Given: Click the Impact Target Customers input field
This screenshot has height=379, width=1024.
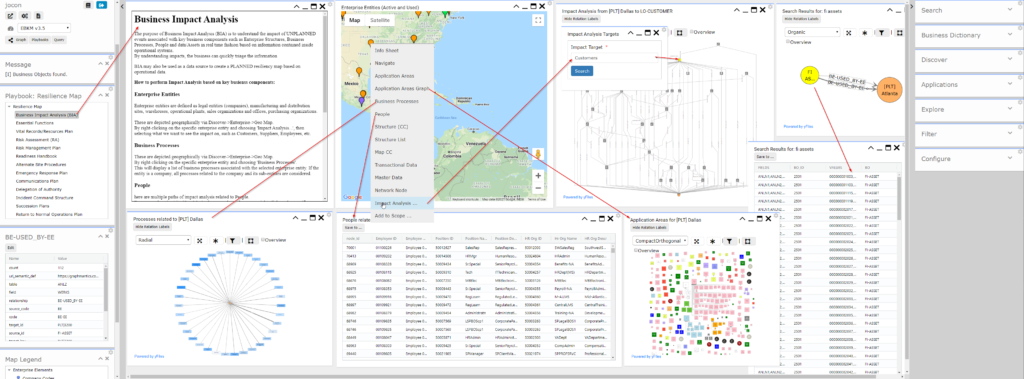Looking at the screenshot, I should pos(615,58).
